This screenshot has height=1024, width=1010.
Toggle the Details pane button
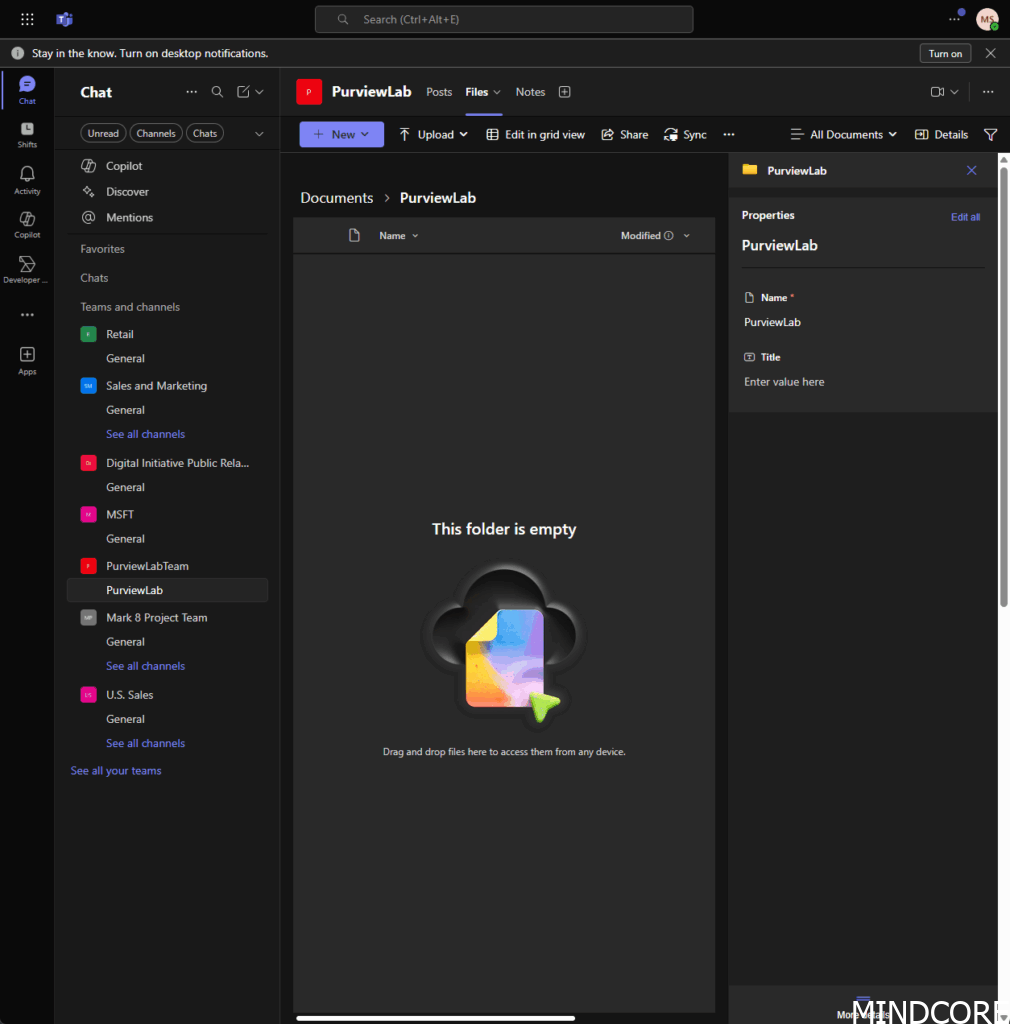click(x=941, y=135)
